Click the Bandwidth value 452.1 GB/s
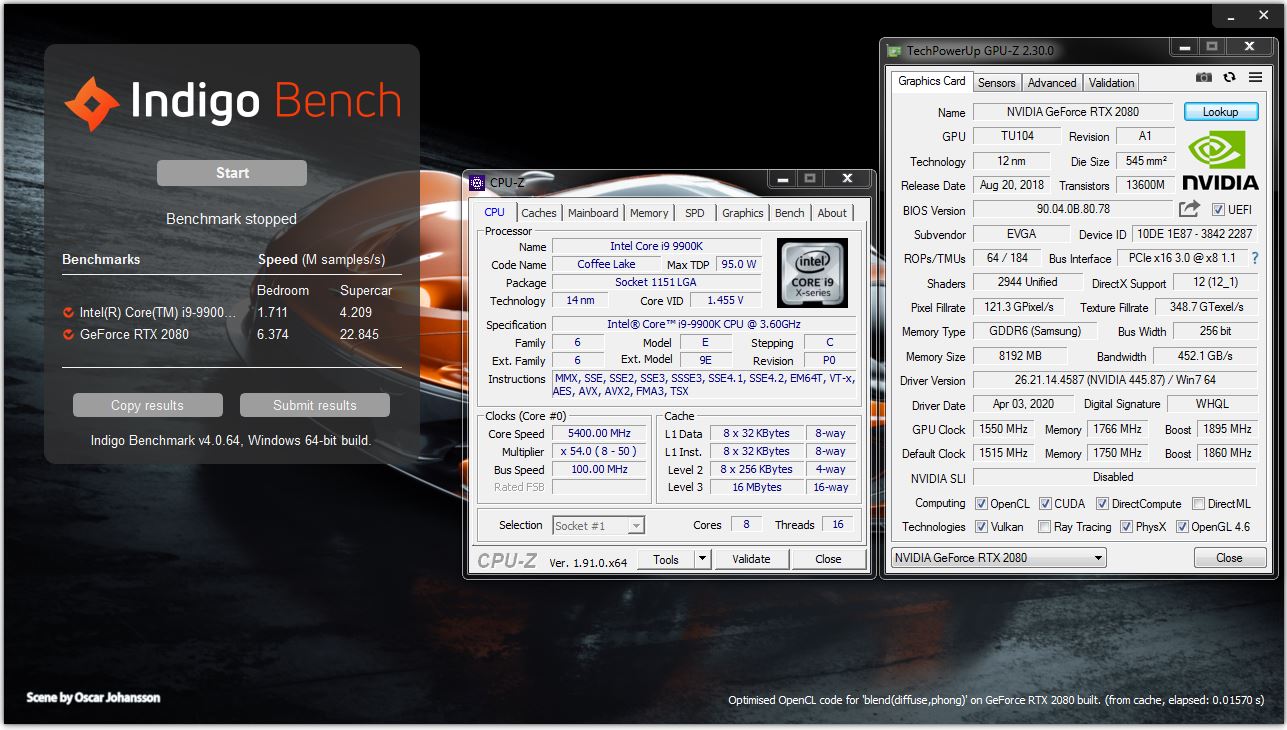The image size is (1287, 730). pyautogui.click(x=1205, y=356)
